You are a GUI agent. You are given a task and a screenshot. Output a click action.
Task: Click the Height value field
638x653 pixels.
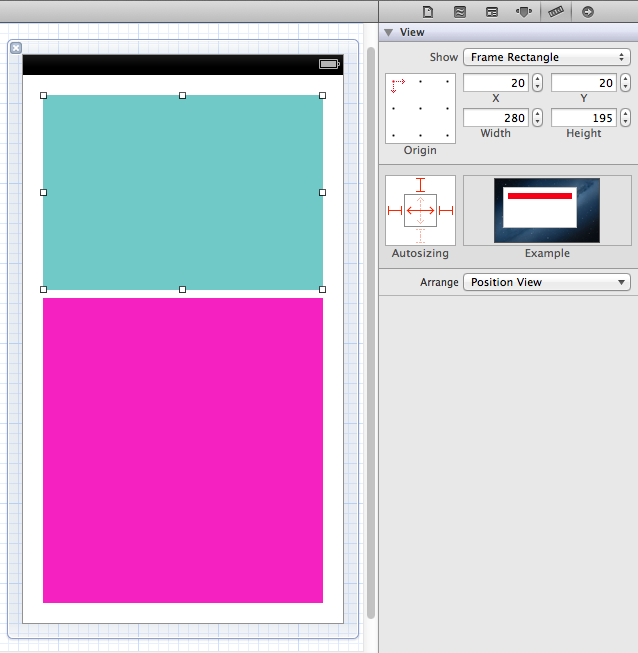(583, 118)
